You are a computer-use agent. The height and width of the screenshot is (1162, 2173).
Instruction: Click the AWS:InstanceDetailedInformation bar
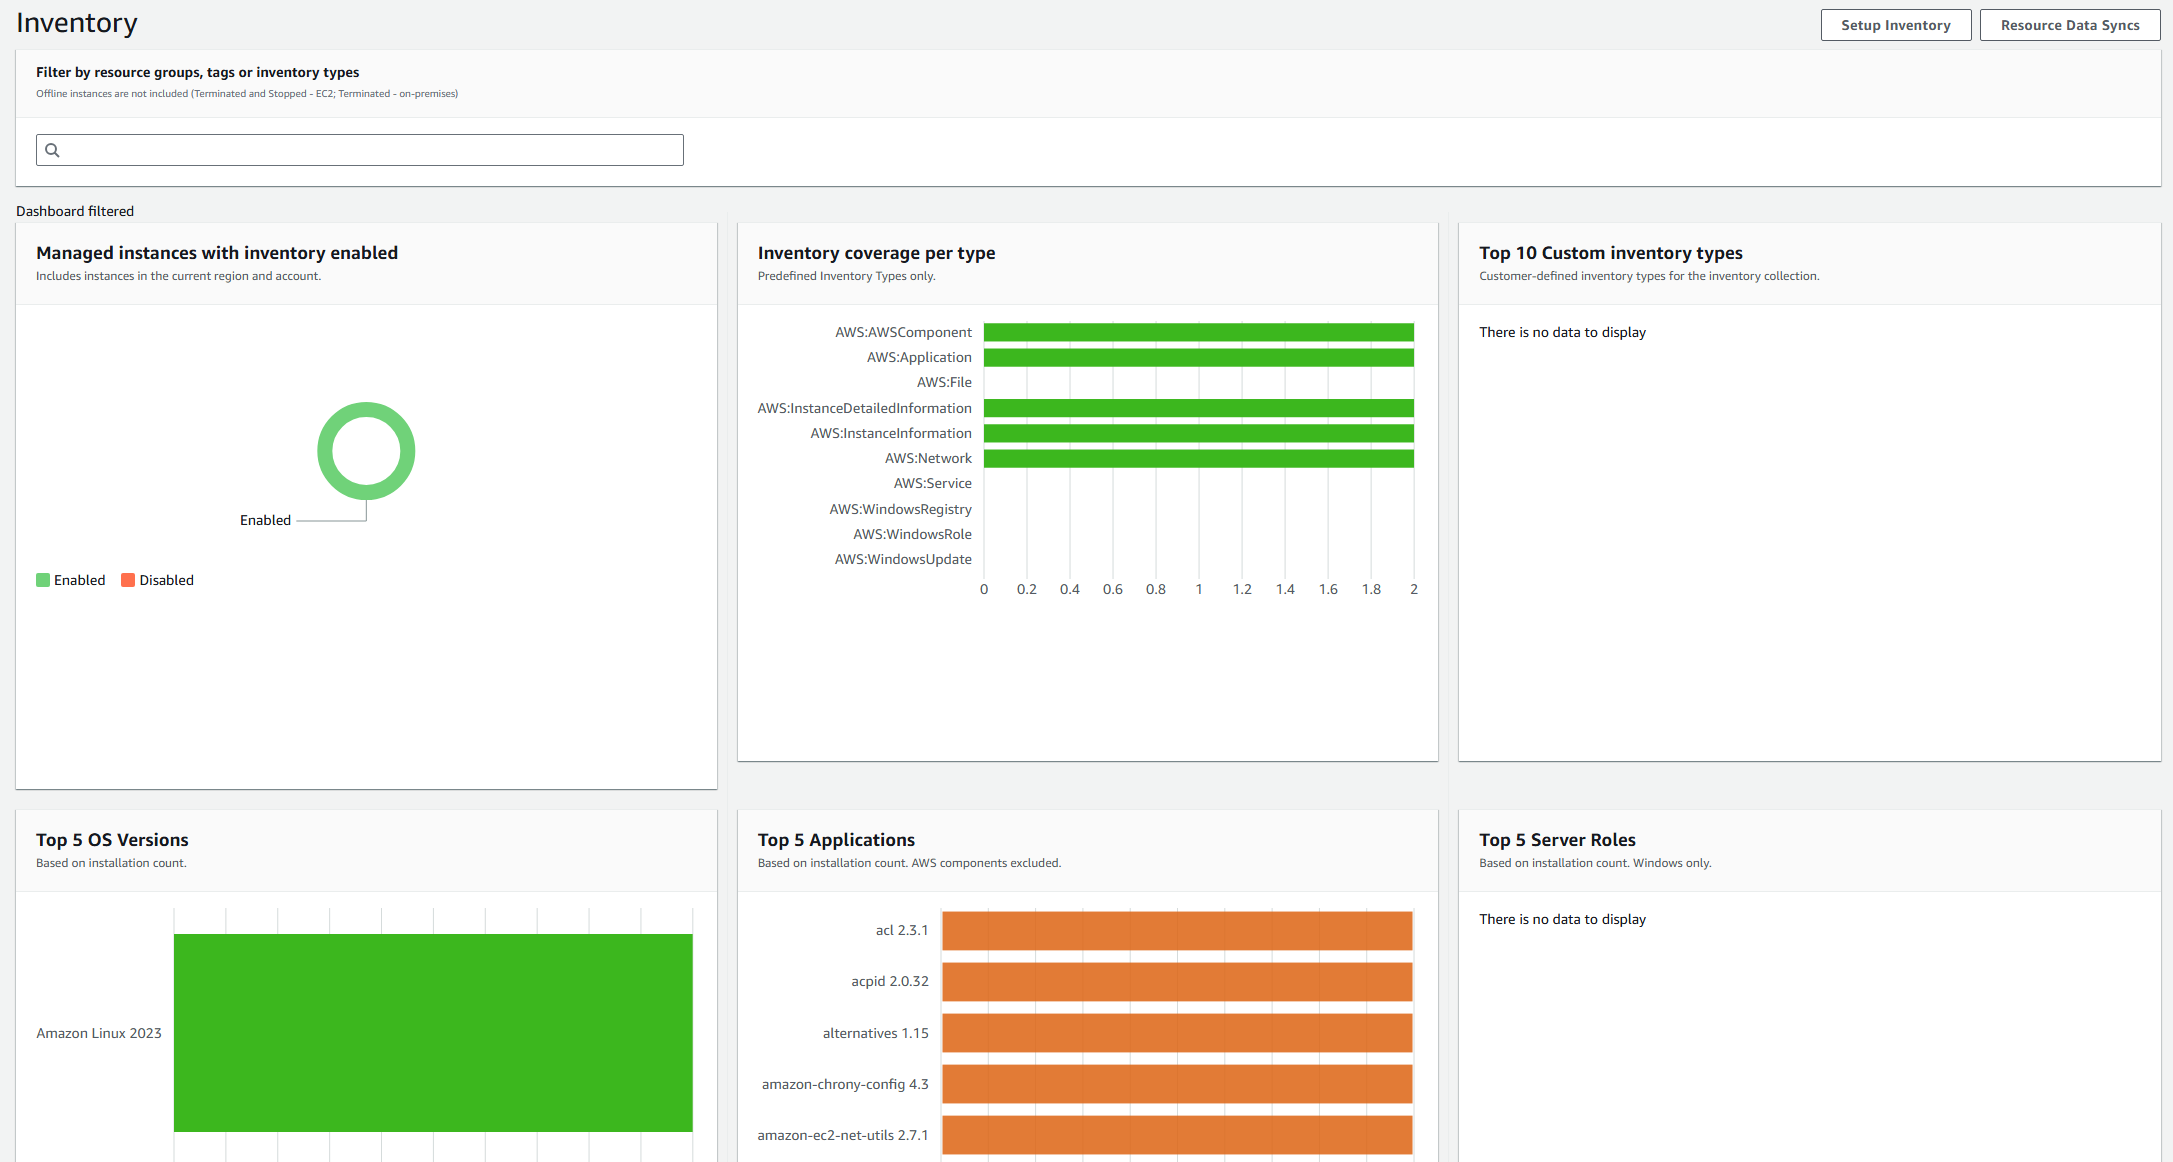[x=1198, y=408]
